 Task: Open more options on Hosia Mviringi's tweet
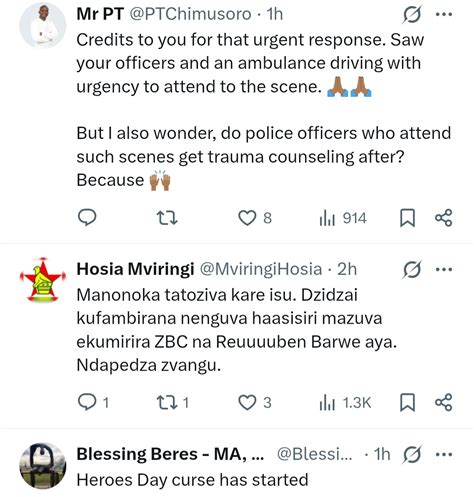(x=444, y=269)
